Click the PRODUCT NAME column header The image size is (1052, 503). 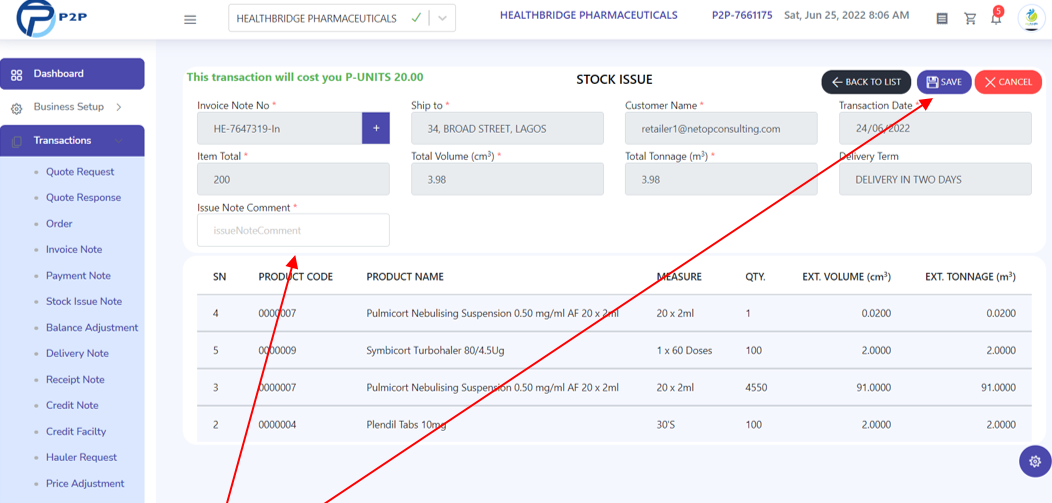(405, 277)
